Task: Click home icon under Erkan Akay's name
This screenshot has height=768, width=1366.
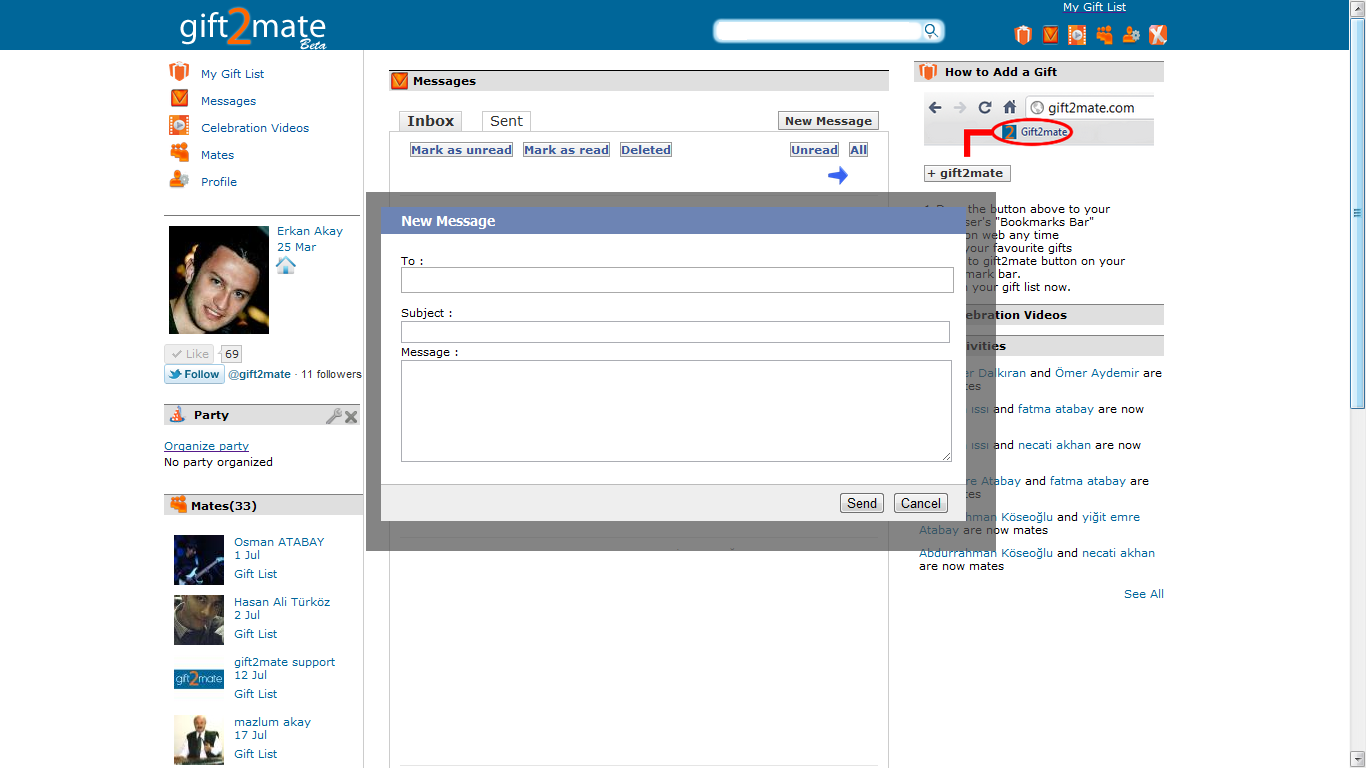Action: tap(286, 265)
